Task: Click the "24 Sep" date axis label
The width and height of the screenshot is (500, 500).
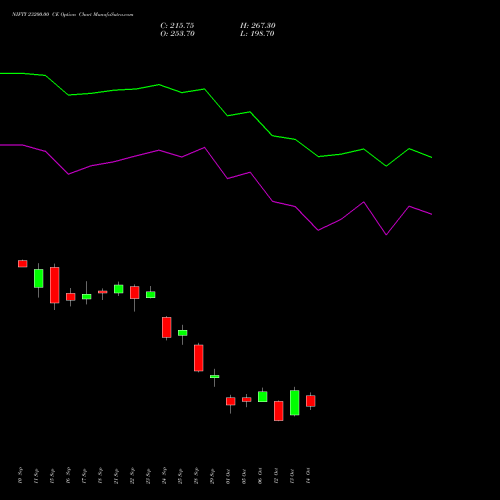Action: pos(164,475)
